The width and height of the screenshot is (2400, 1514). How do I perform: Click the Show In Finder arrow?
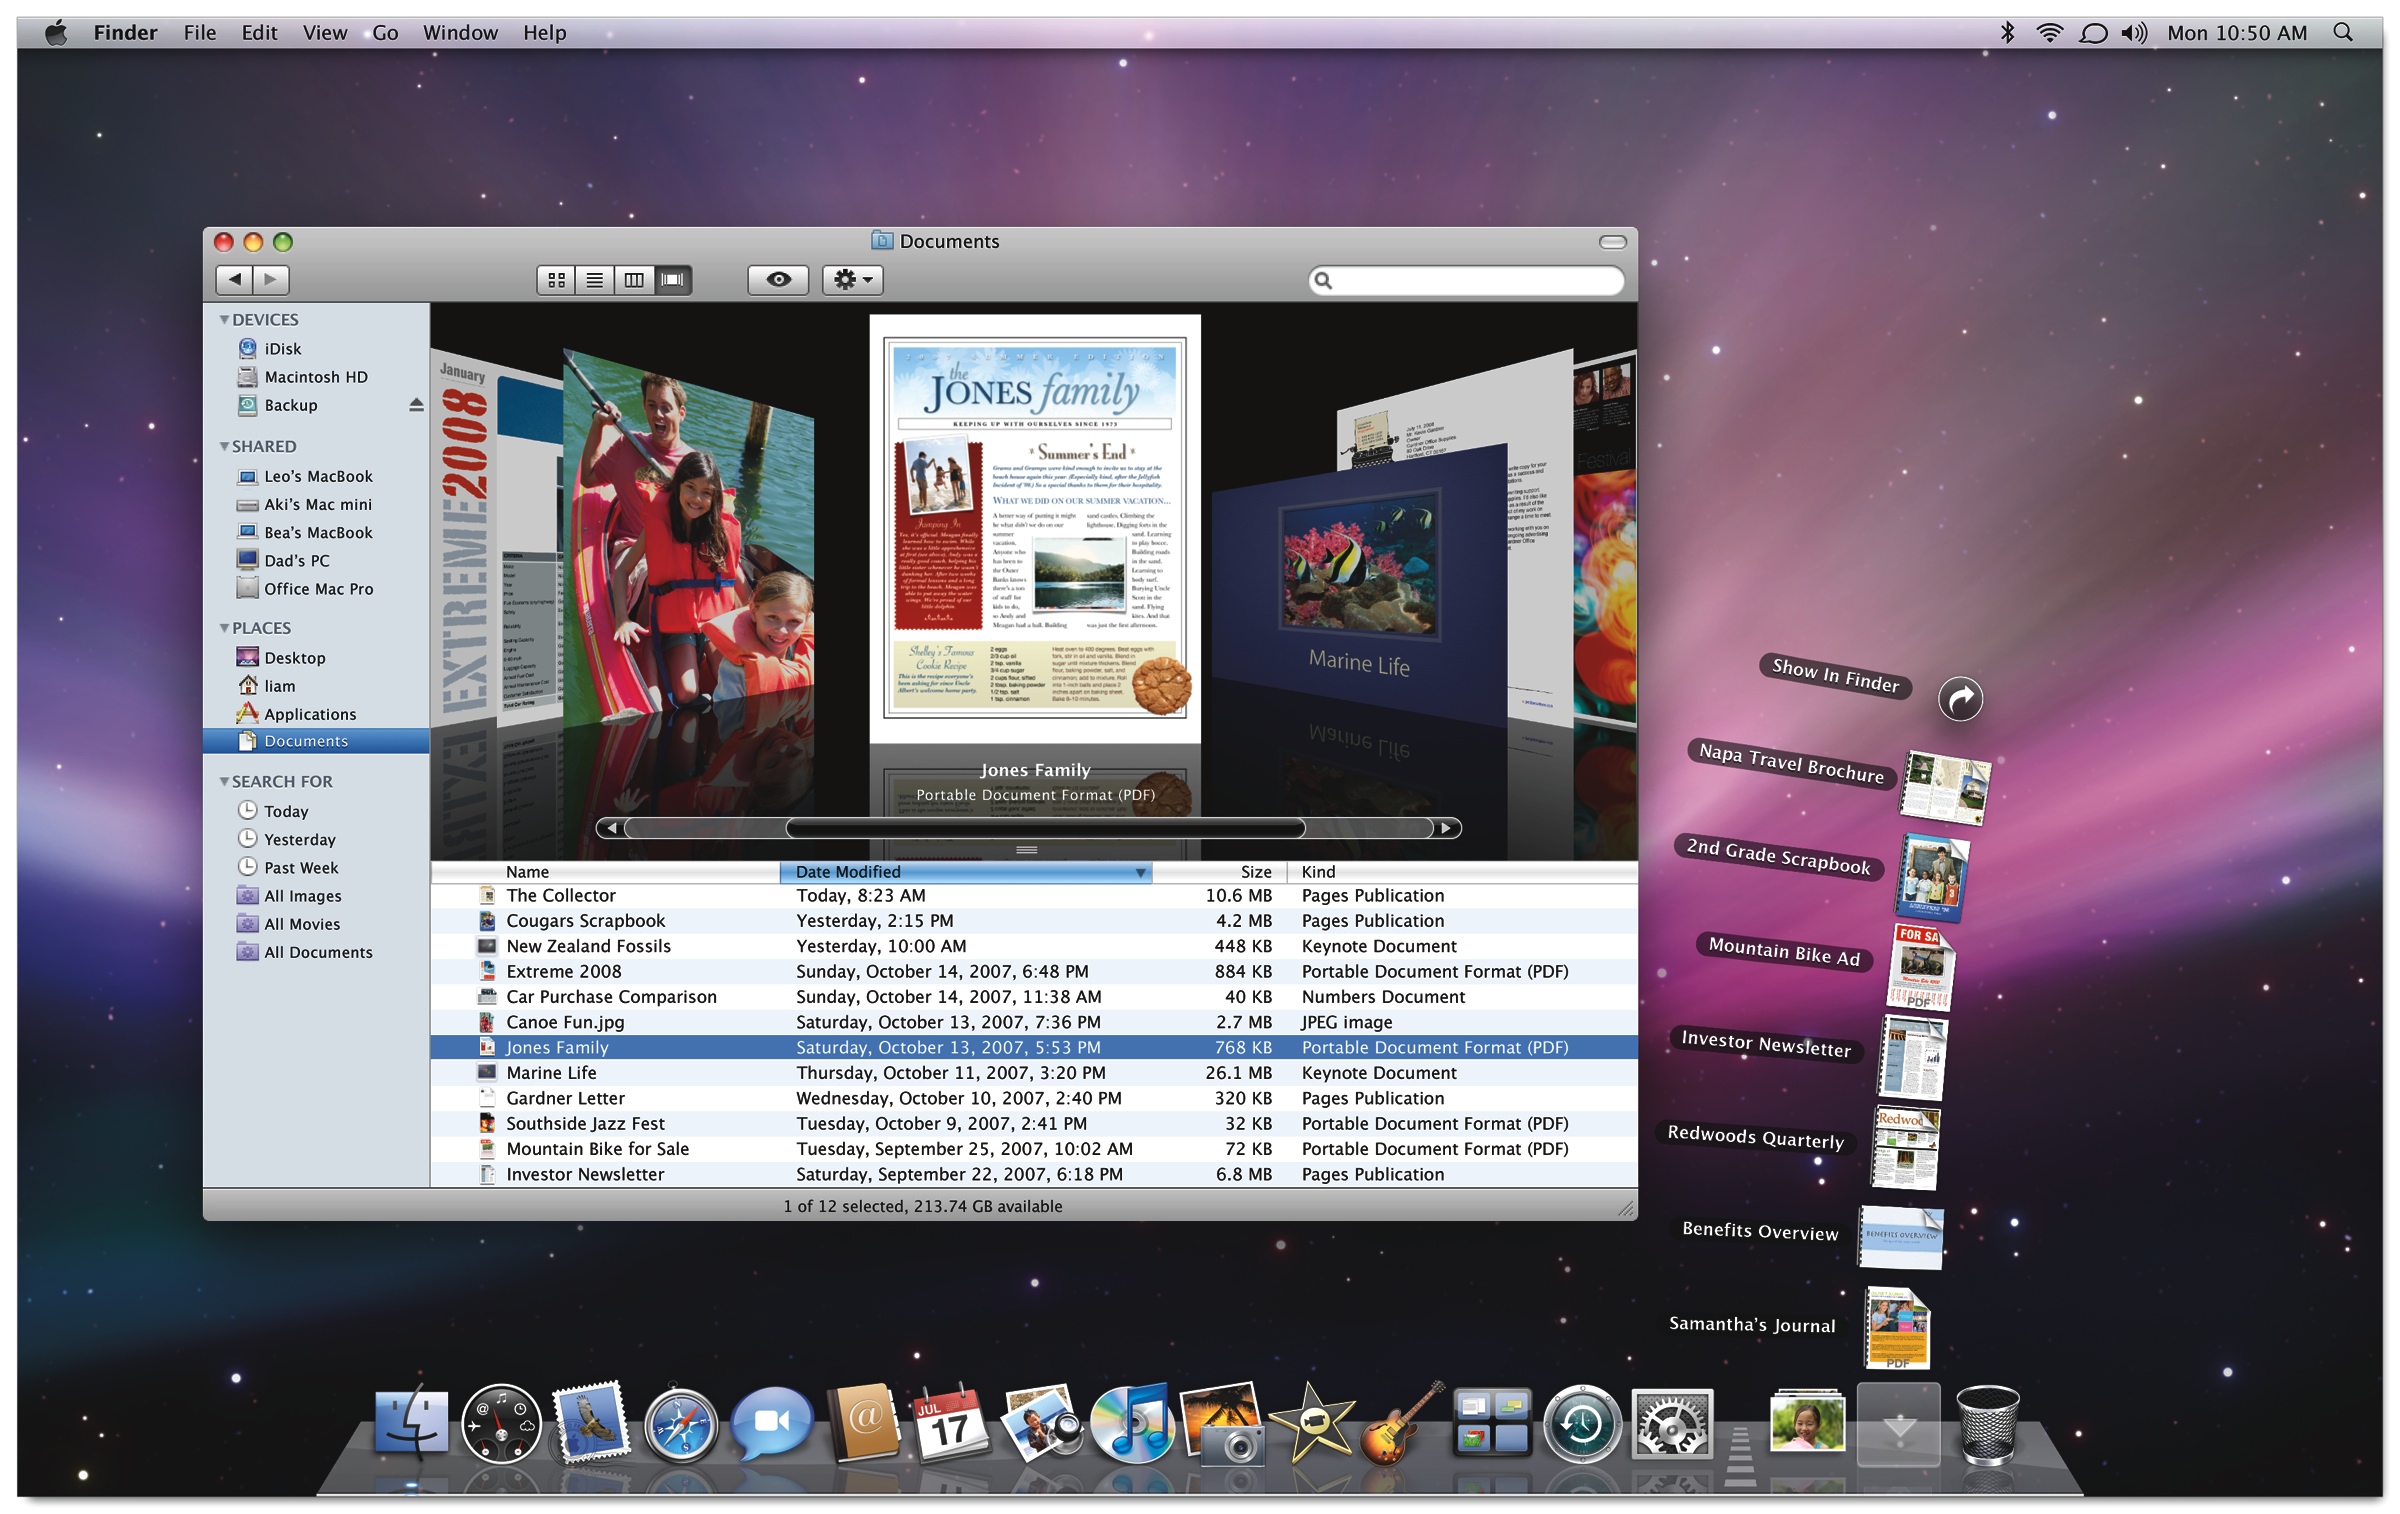1959,699
